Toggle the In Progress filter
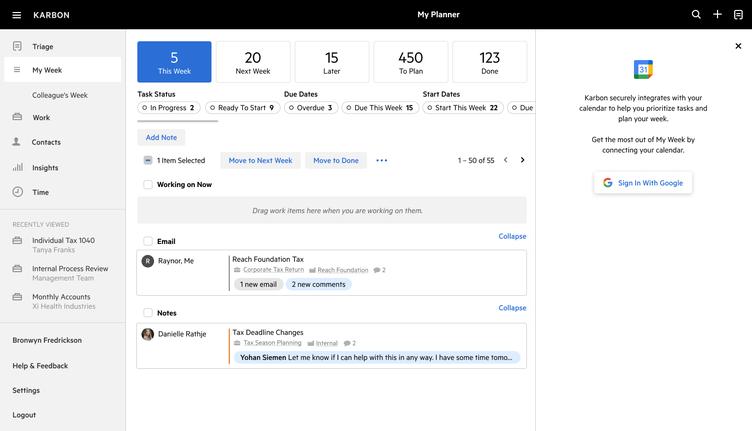 click(169, 108)
